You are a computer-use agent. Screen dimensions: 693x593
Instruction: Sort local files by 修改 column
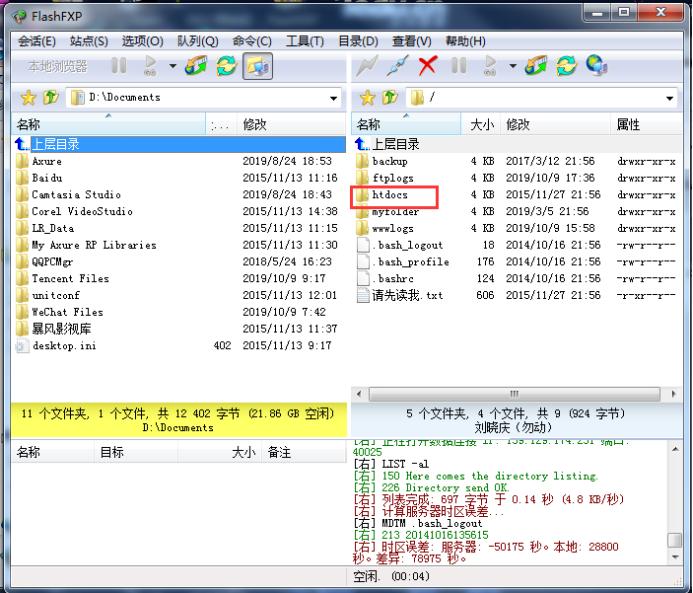291,124
